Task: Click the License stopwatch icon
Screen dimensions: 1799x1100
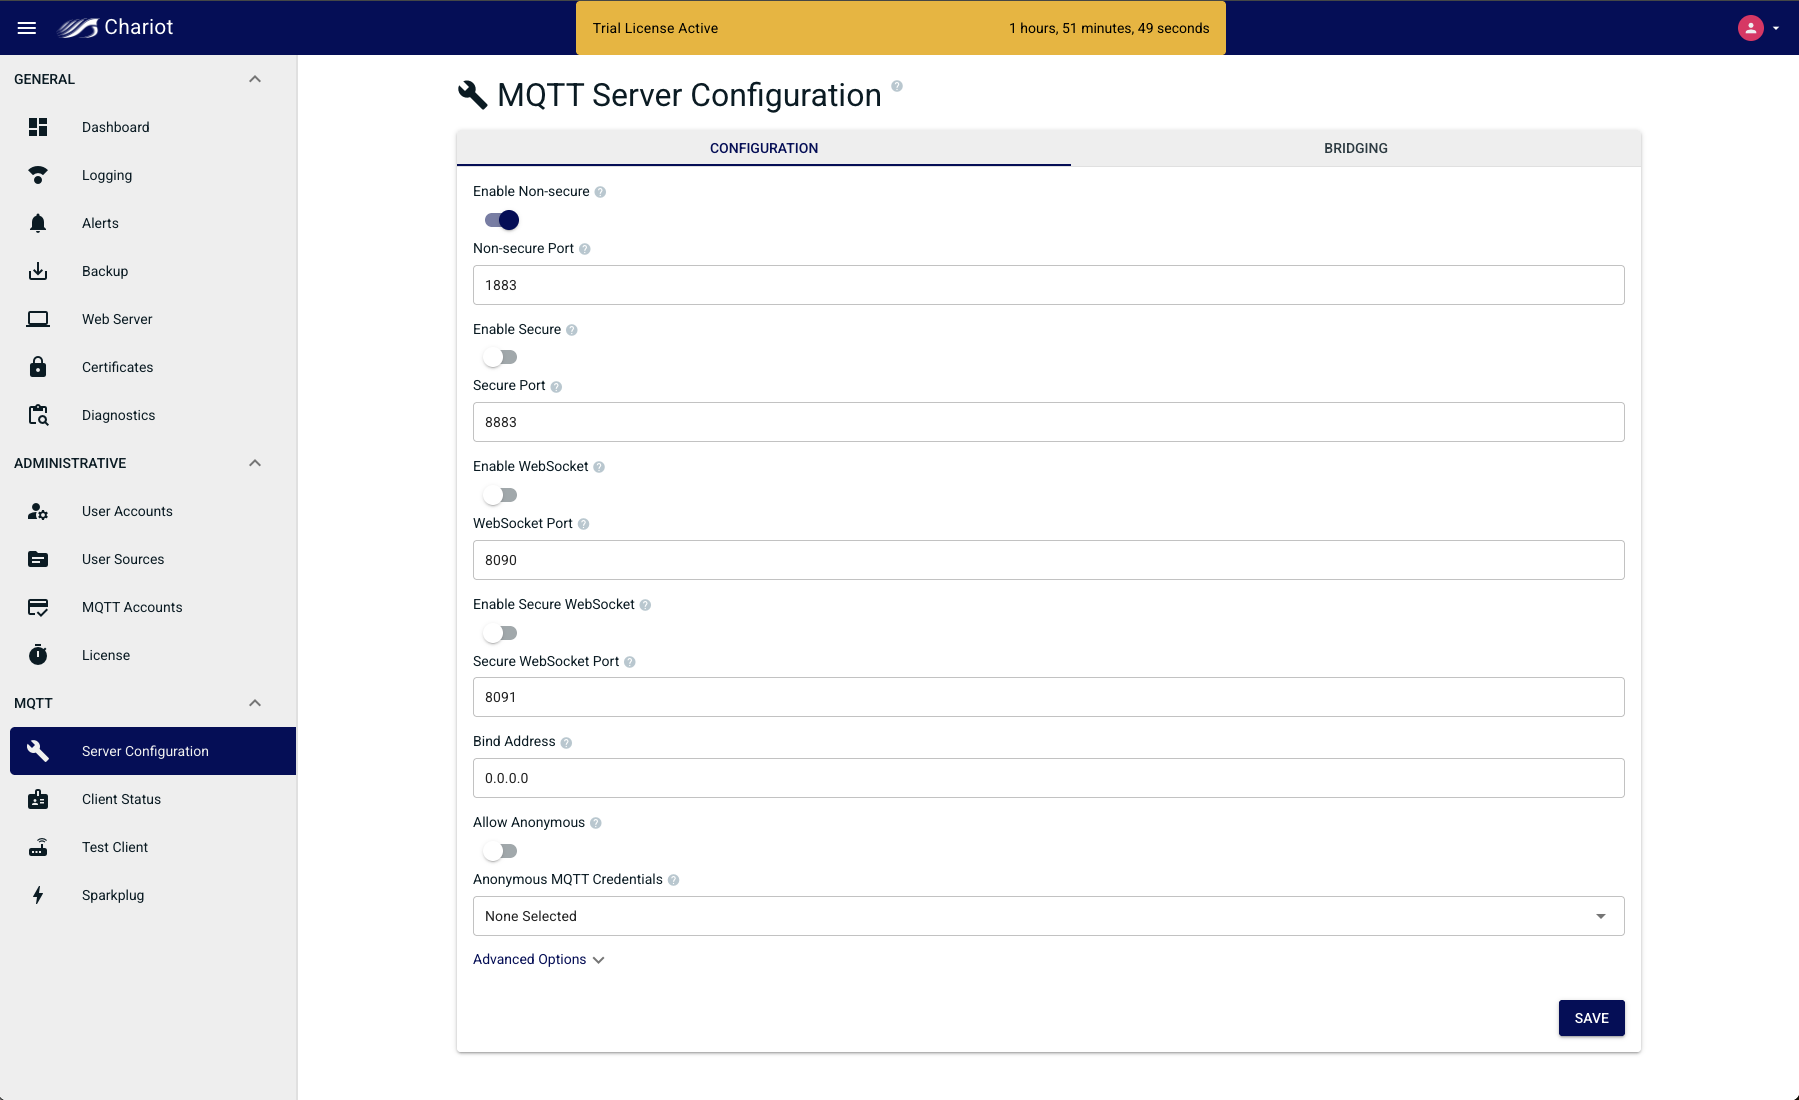Action: click(x=38, y=655)
